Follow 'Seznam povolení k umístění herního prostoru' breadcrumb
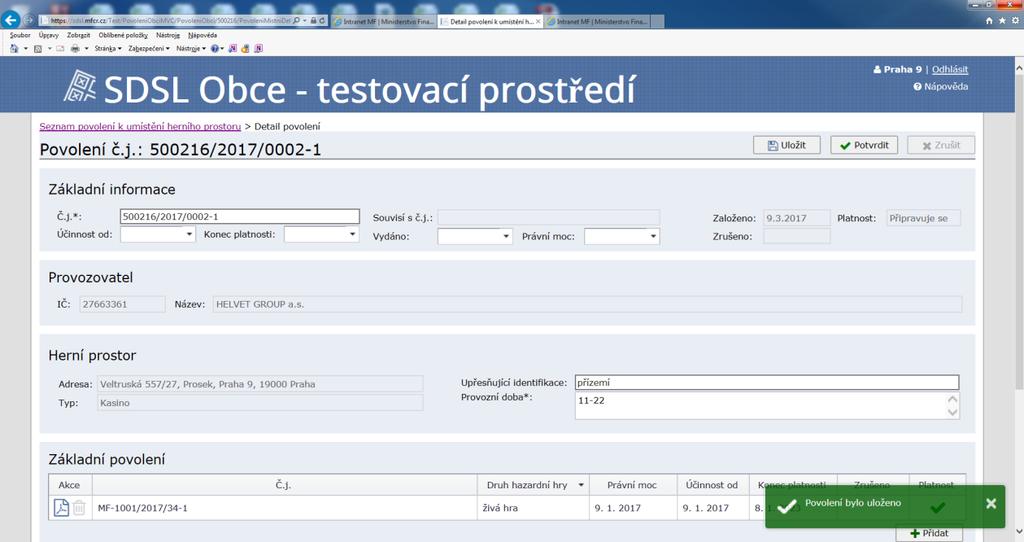Screen dimensions: 1024x542 pyautogui.click(x=140, y=126)
